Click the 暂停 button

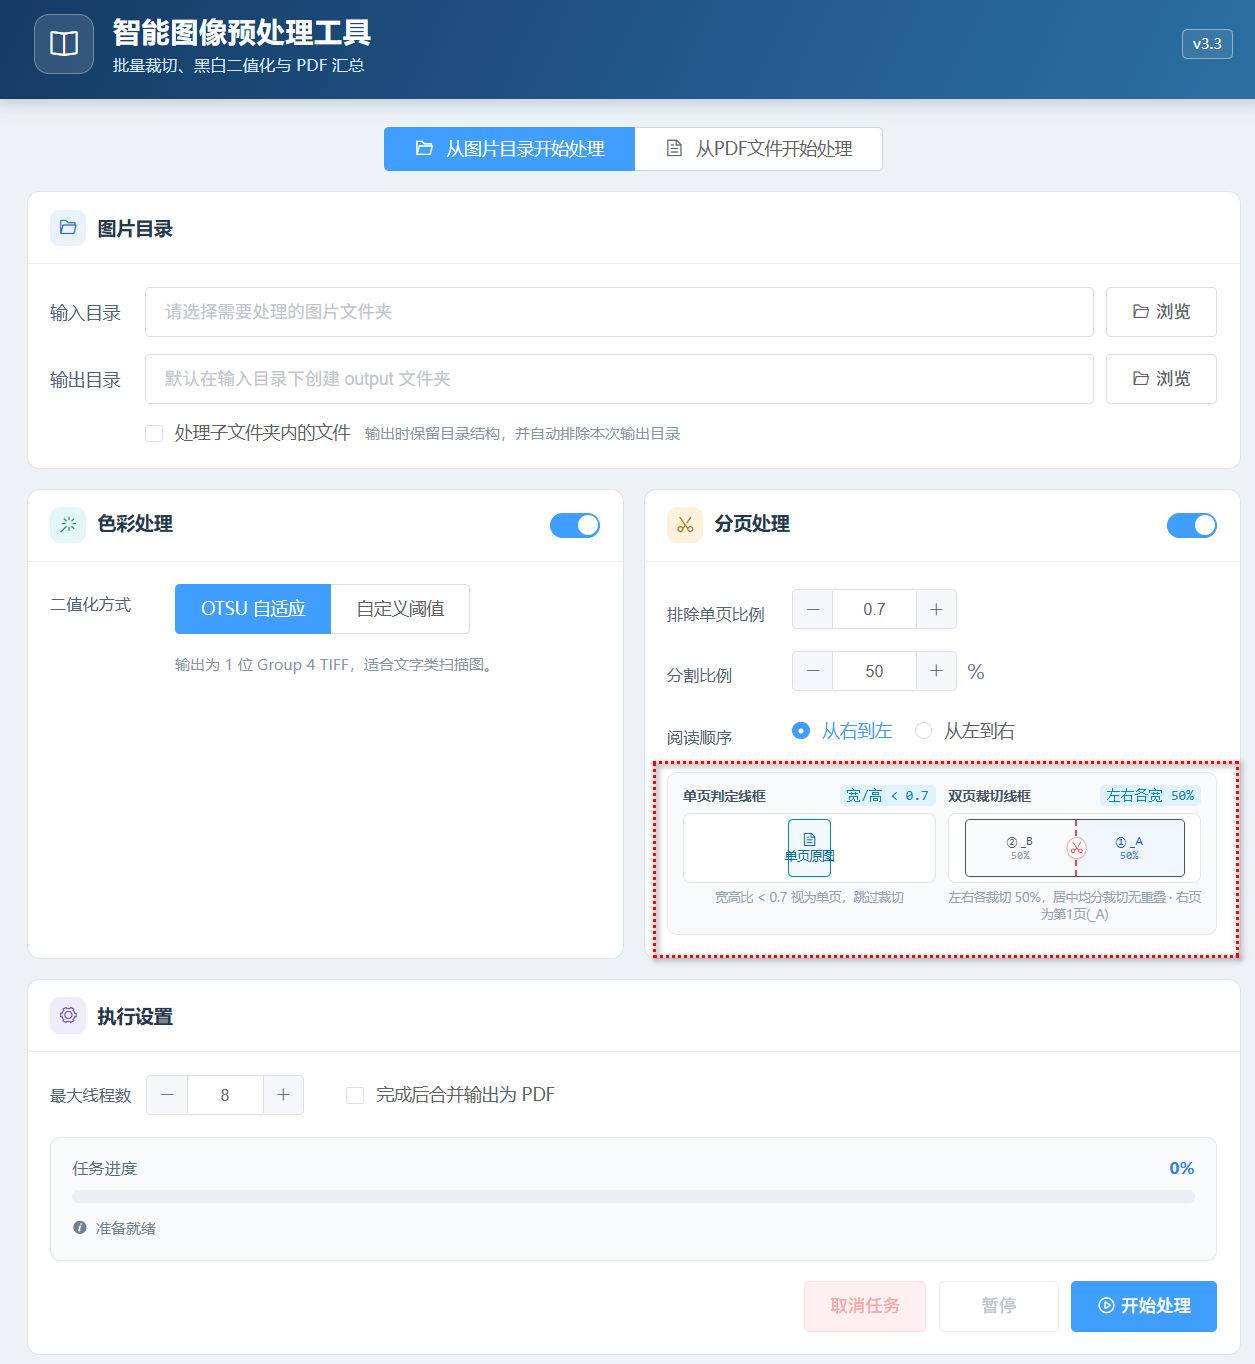(x=998, y=1306)
